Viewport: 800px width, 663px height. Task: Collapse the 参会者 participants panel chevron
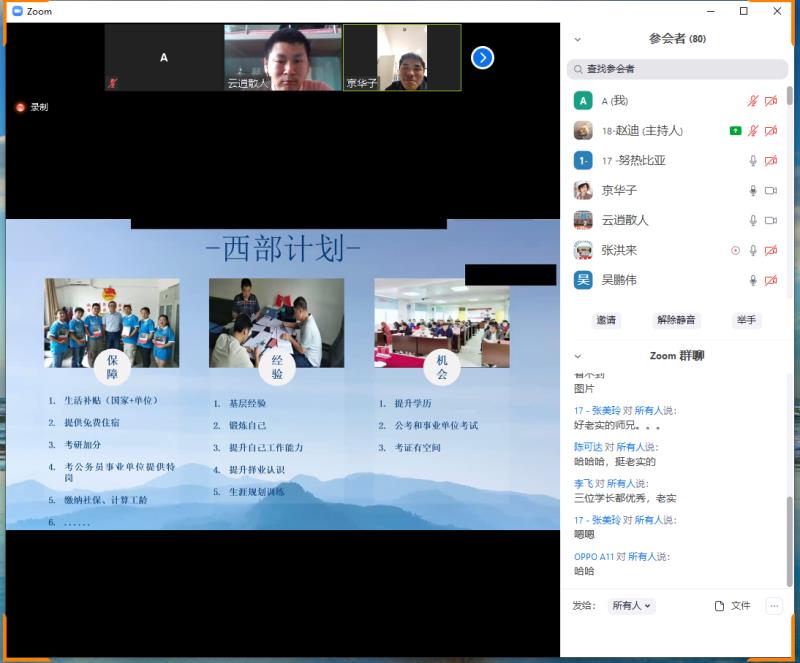577,40
